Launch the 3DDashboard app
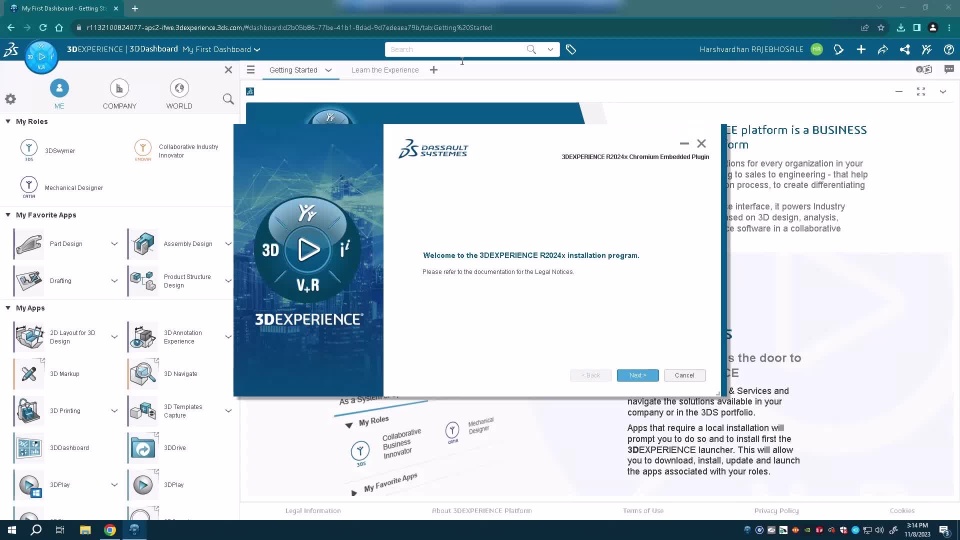This screenshot has height=540, width=960. [53, 448]
